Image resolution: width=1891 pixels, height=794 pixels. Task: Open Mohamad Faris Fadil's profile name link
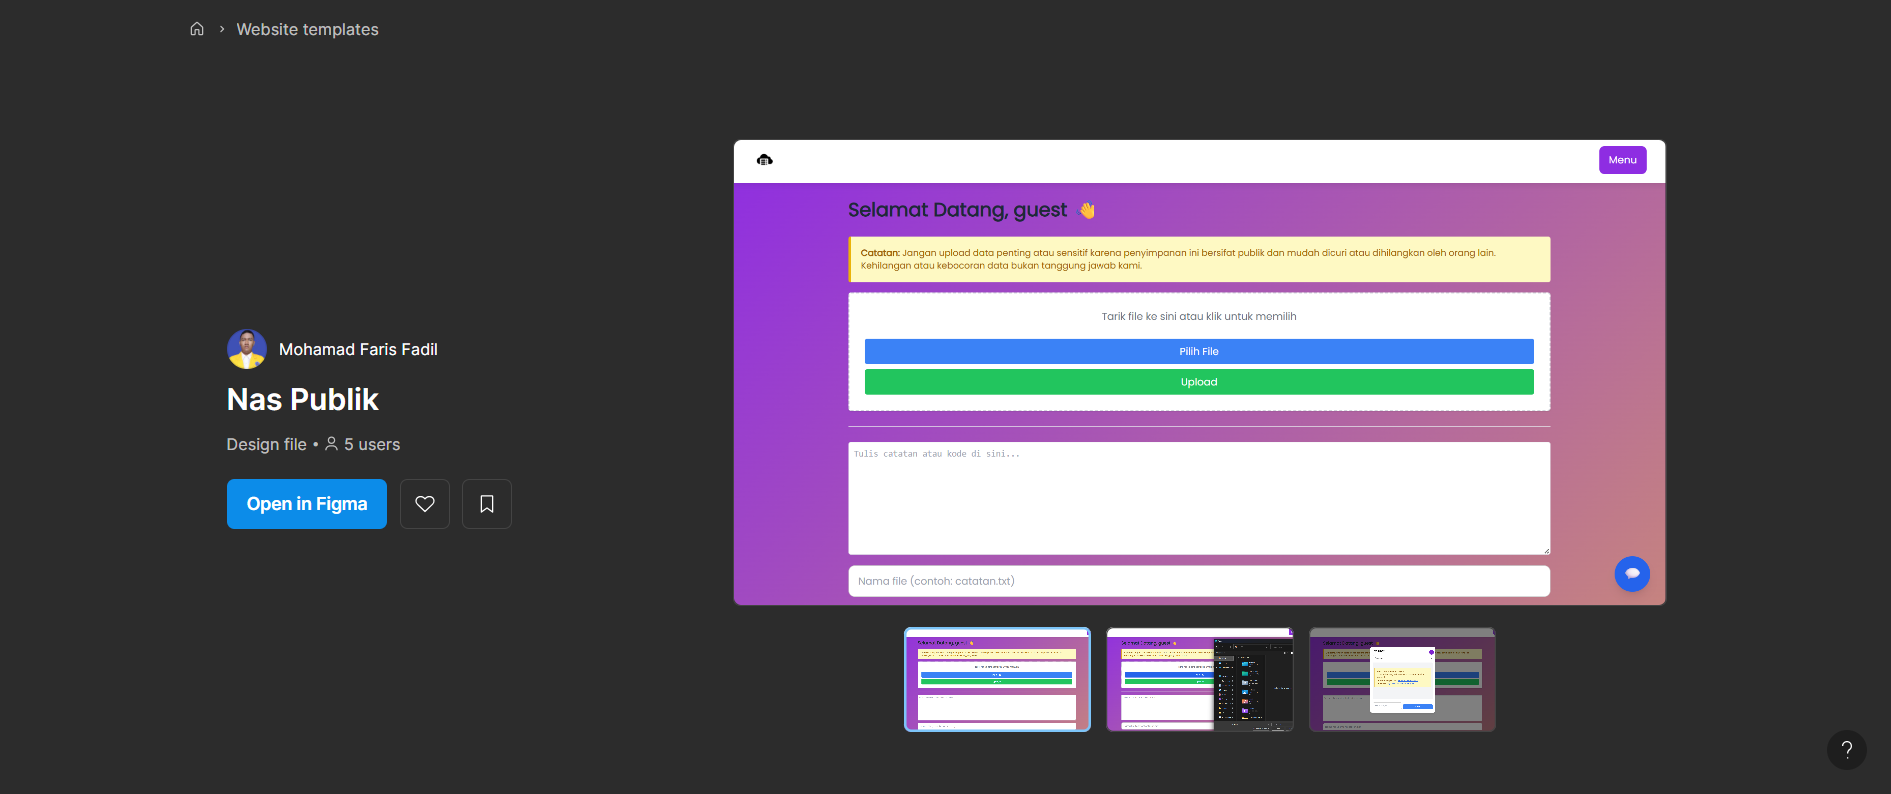click(x=358, y=349)
